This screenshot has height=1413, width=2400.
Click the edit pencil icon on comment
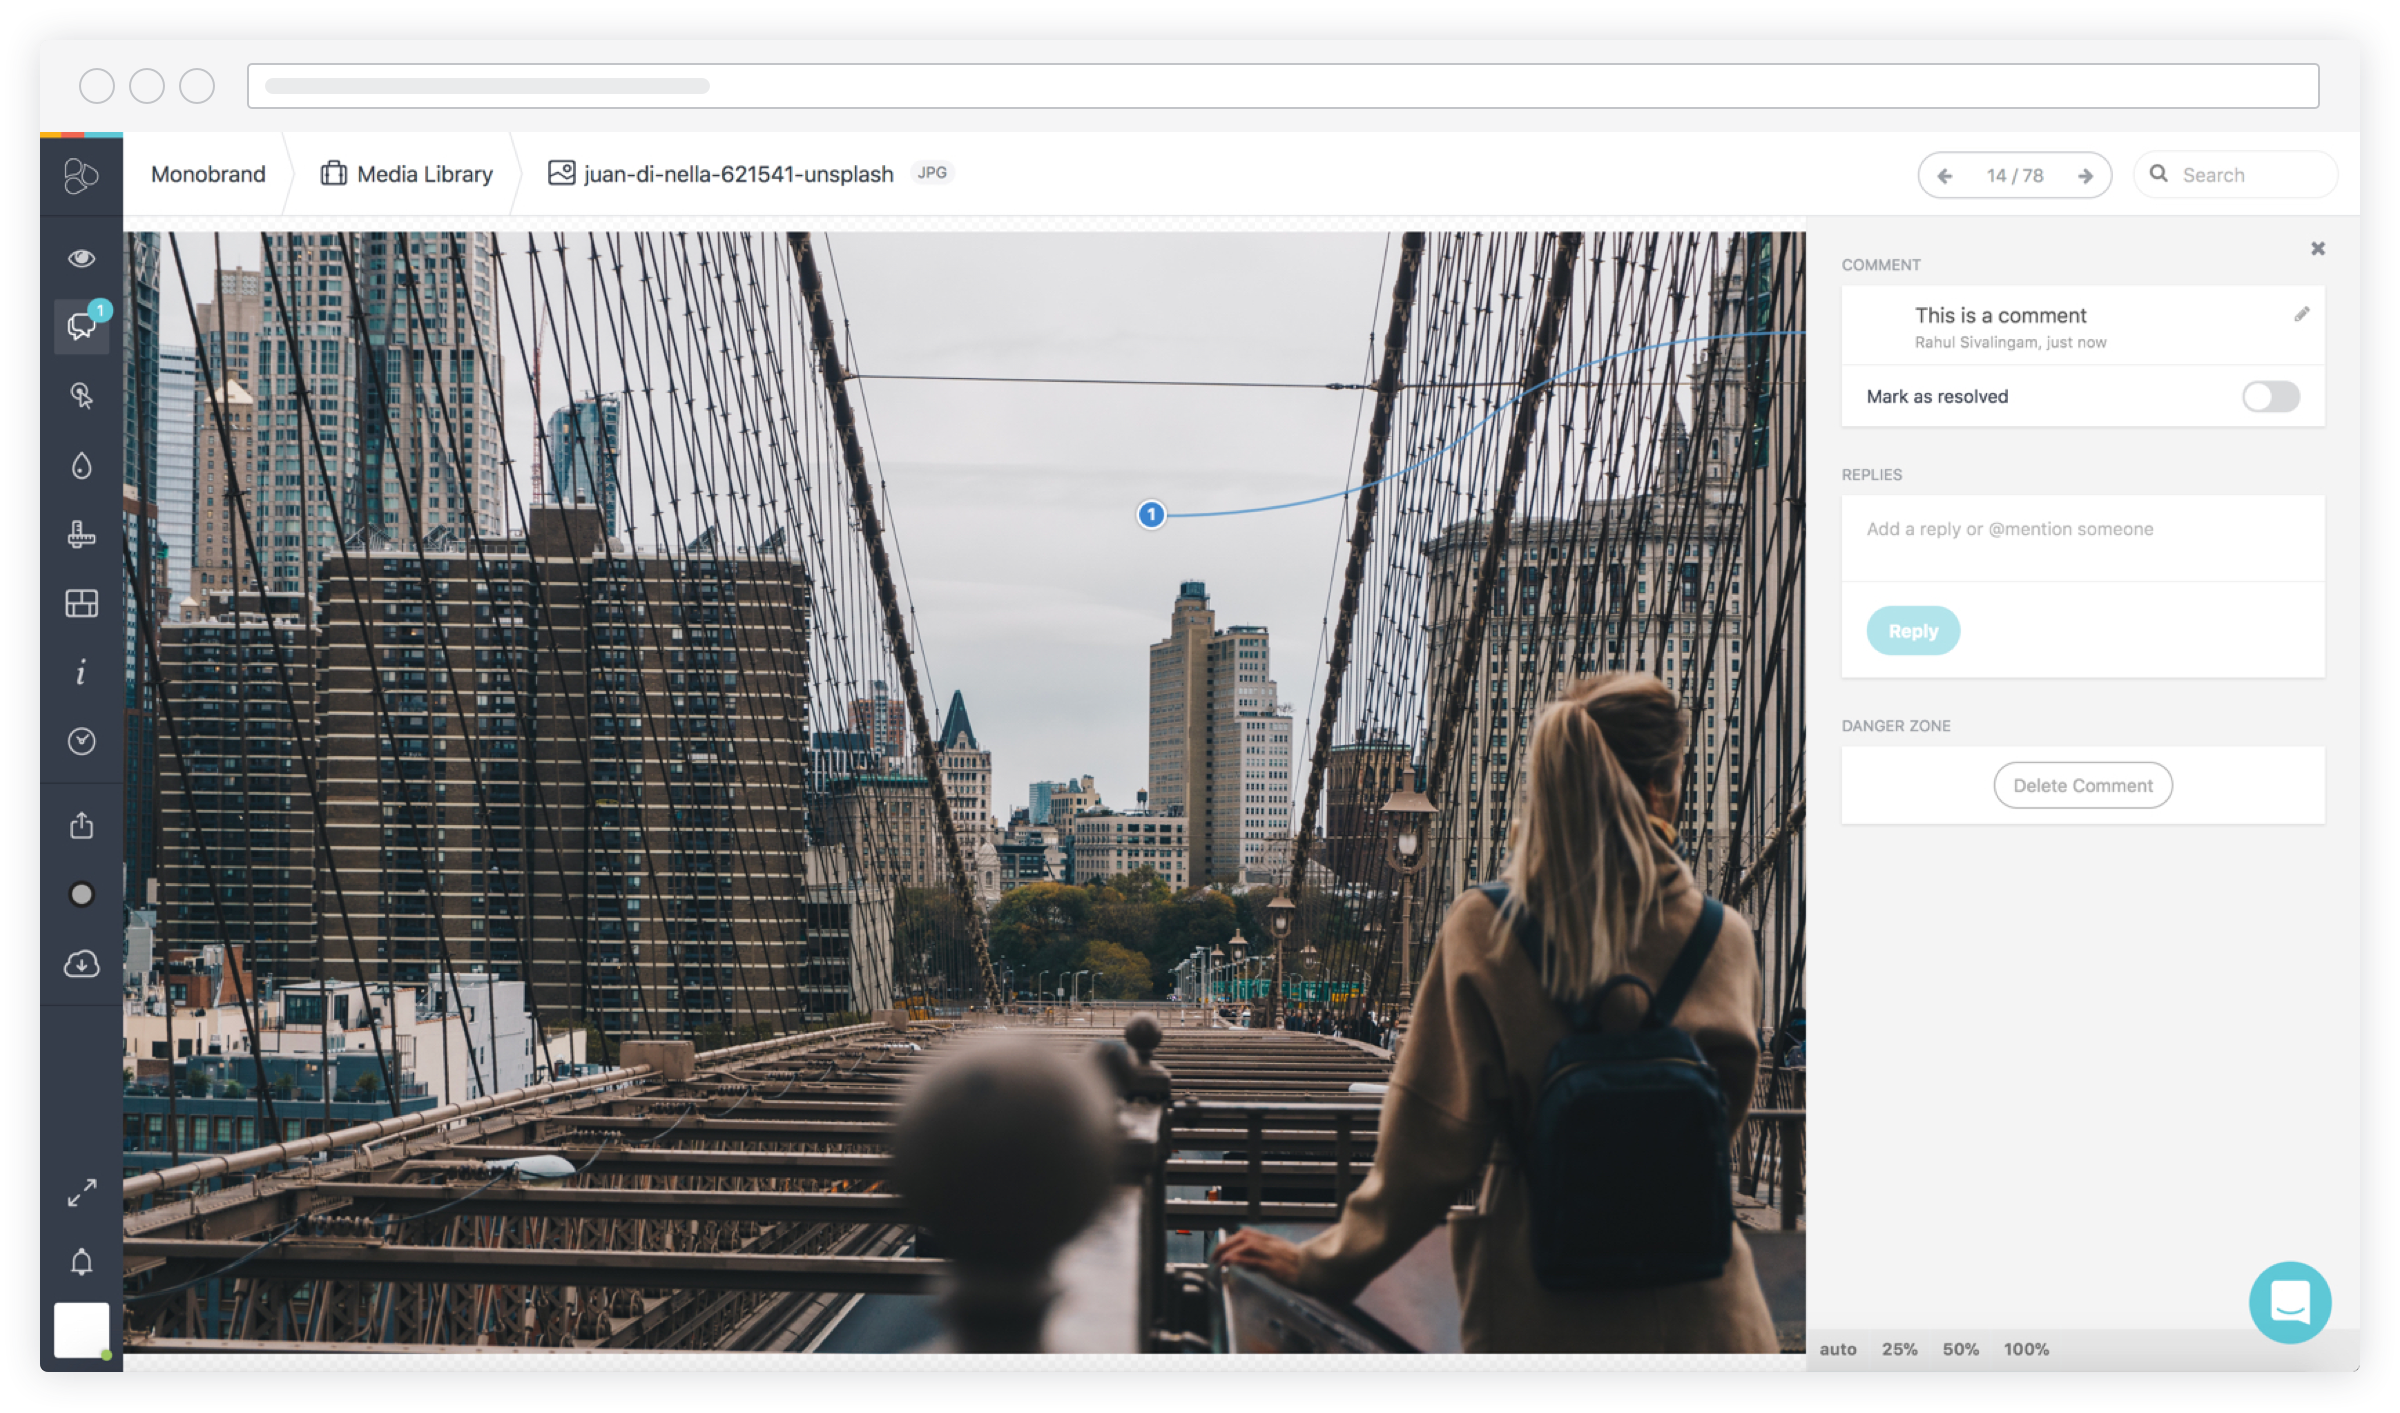[2304, 315]
